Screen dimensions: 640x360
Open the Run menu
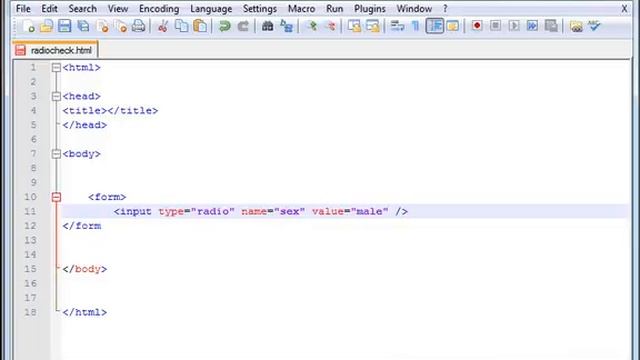pyautogui.click(x=334, y=9)
